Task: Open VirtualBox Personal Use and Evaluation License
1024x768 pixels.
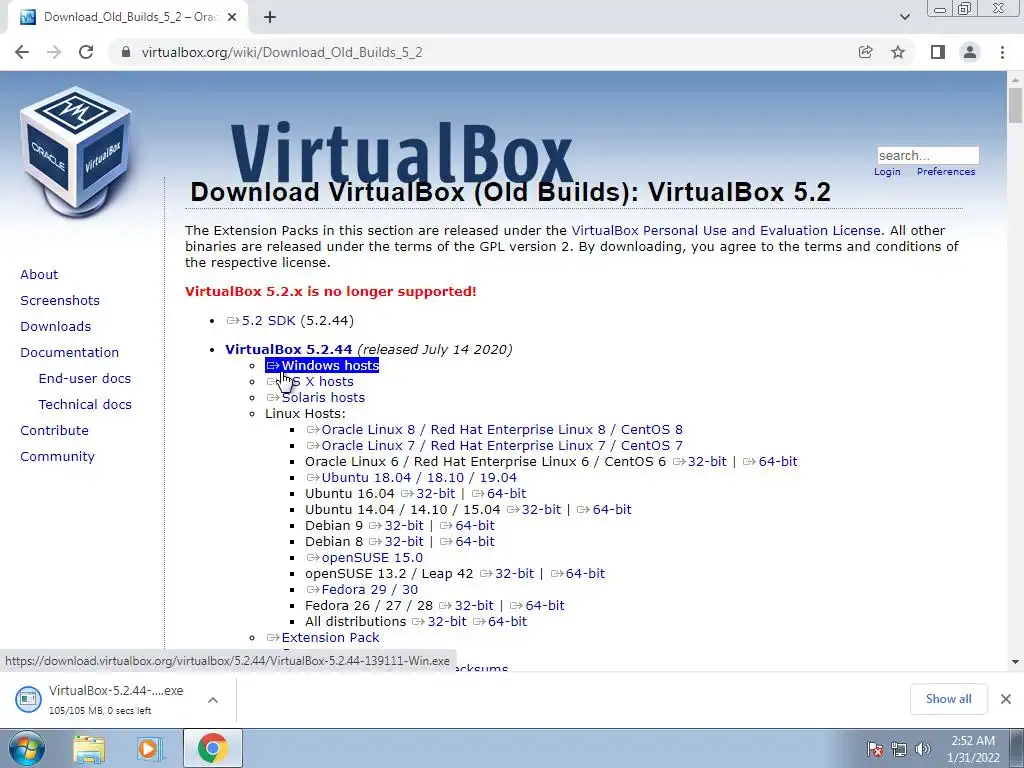Action: pos(726,231)
